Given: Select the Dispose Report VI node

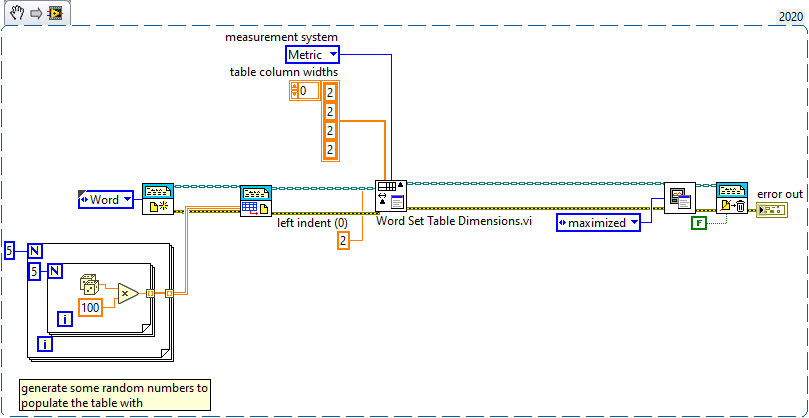Looking at the screenshot, I should click(732, 198).
